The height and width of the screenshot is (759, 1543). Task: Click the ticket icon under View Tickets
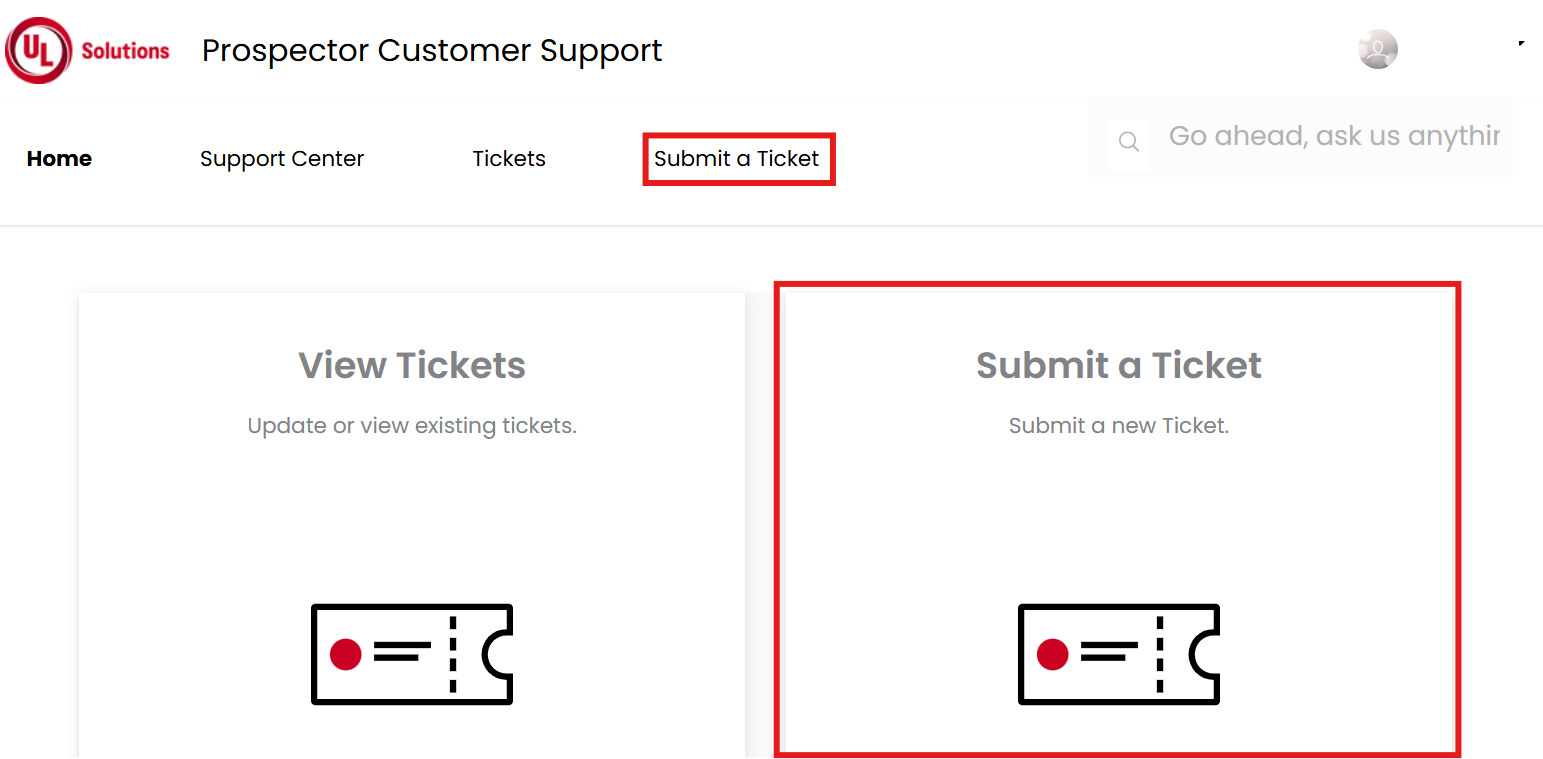[x=412, y=654]
